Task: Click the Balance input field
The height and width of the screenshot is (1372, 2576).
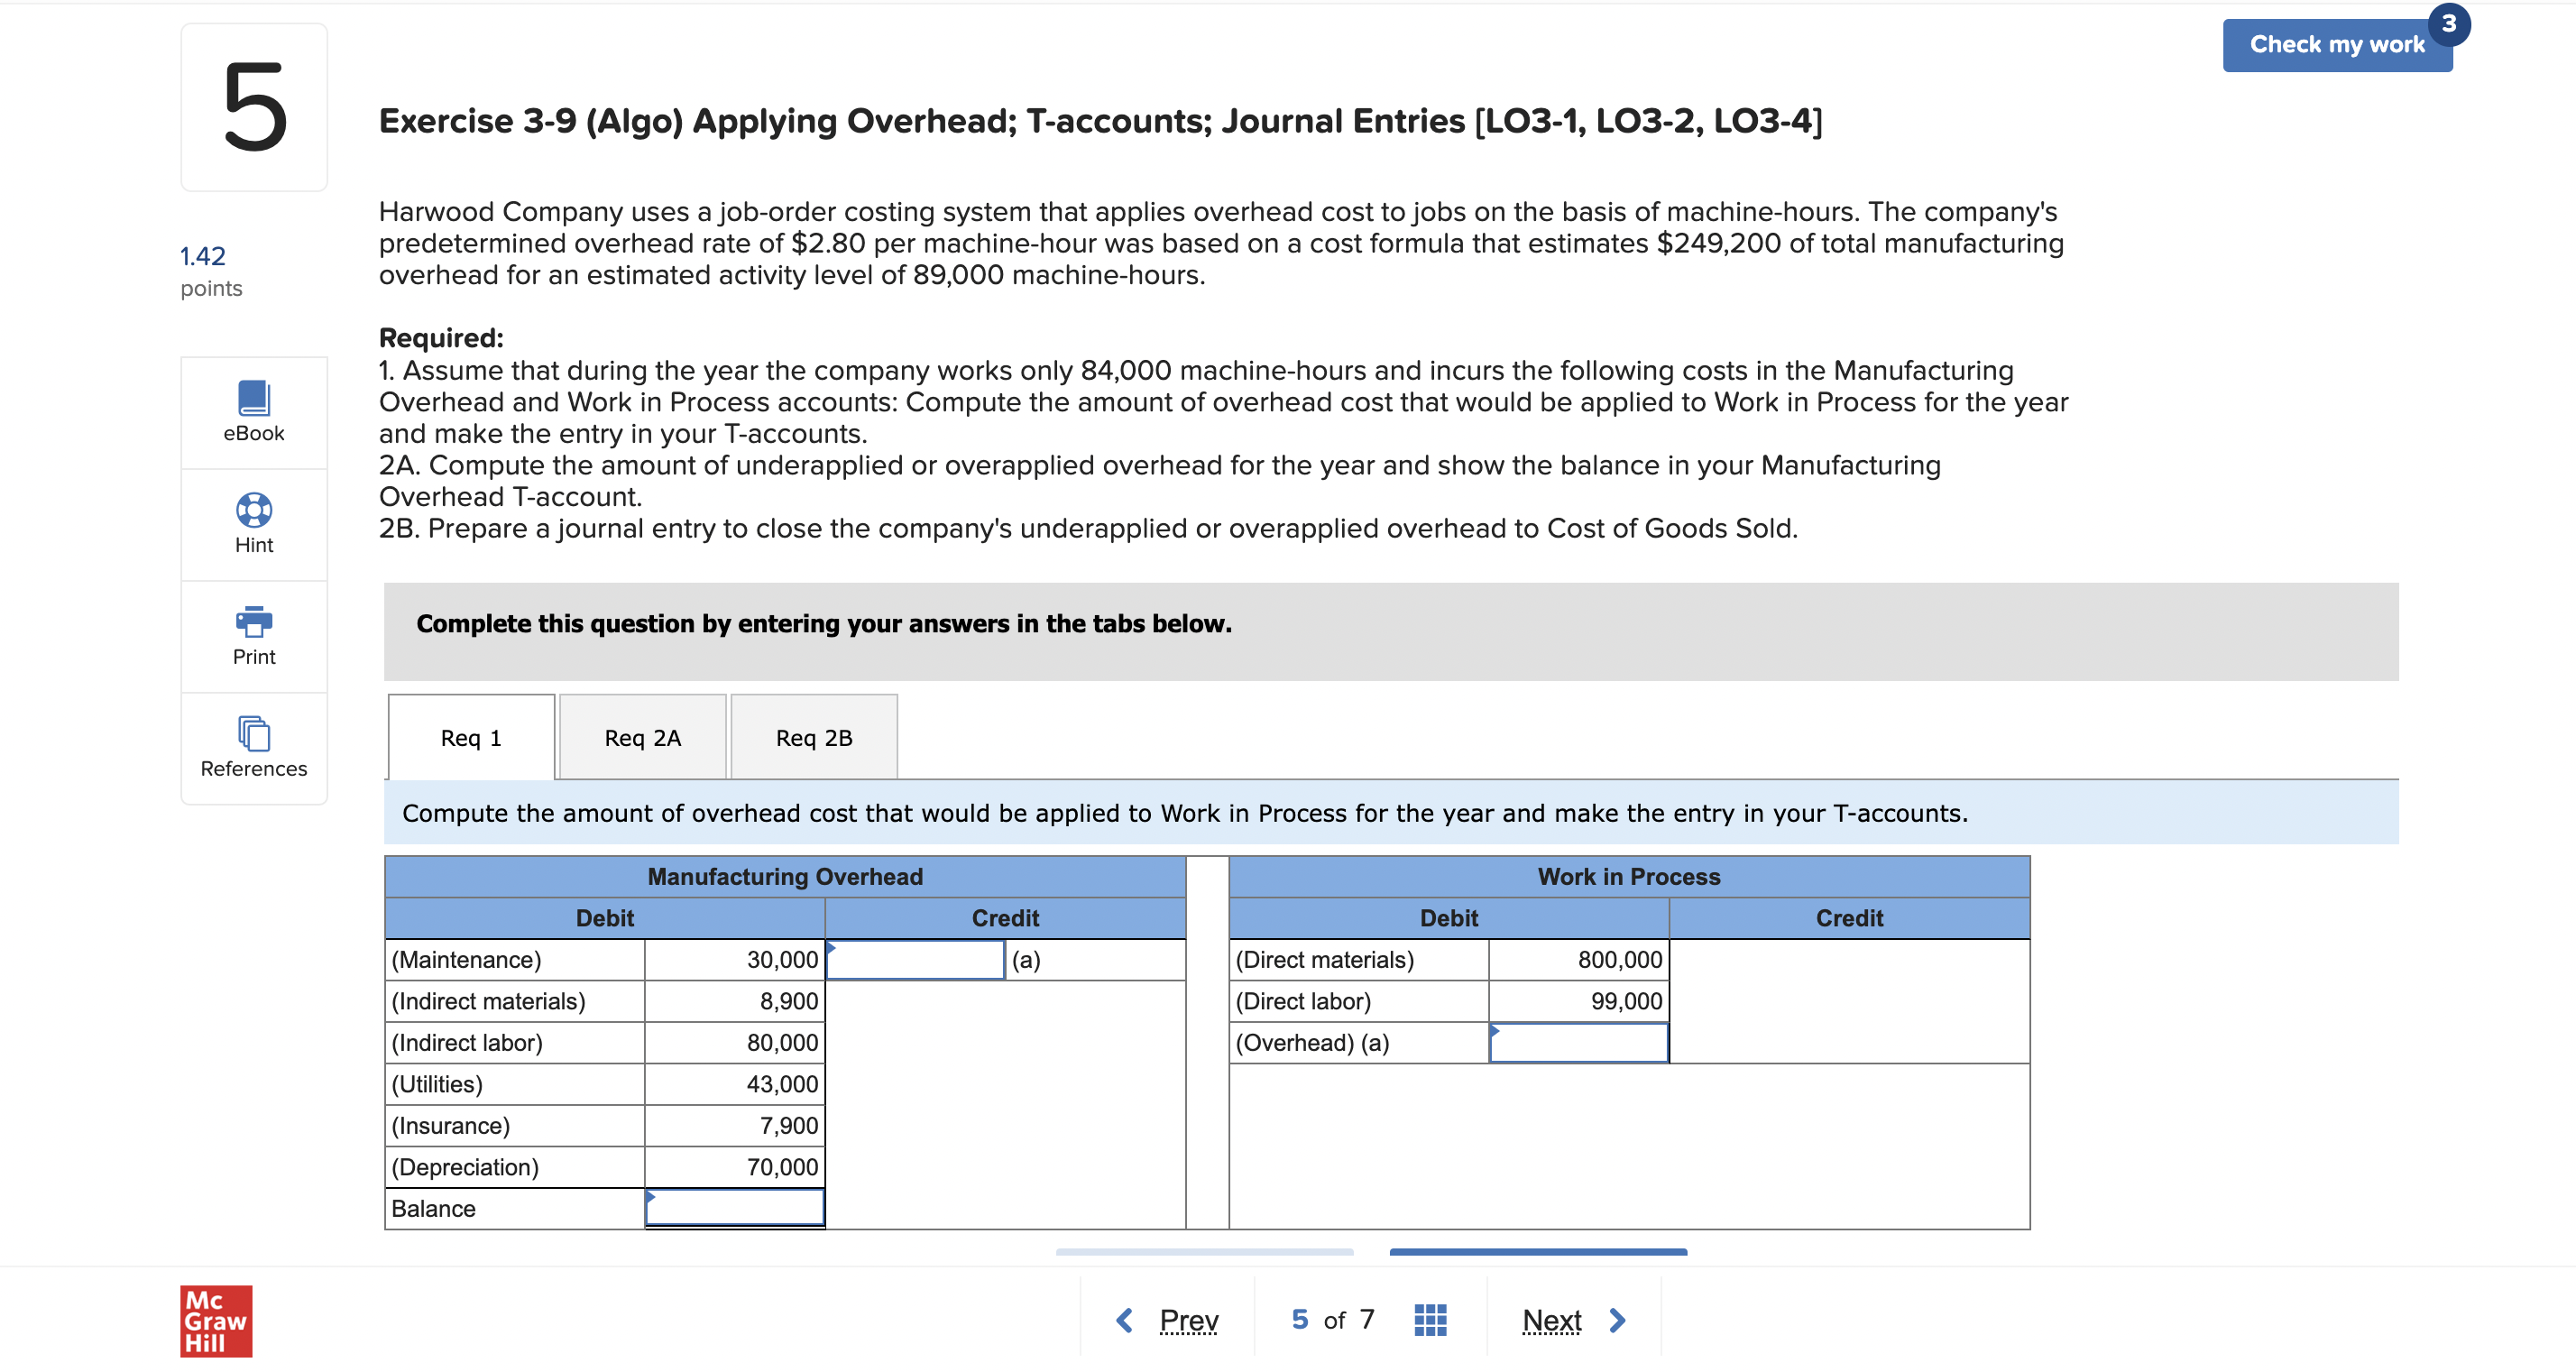Action: point(734,1208)
